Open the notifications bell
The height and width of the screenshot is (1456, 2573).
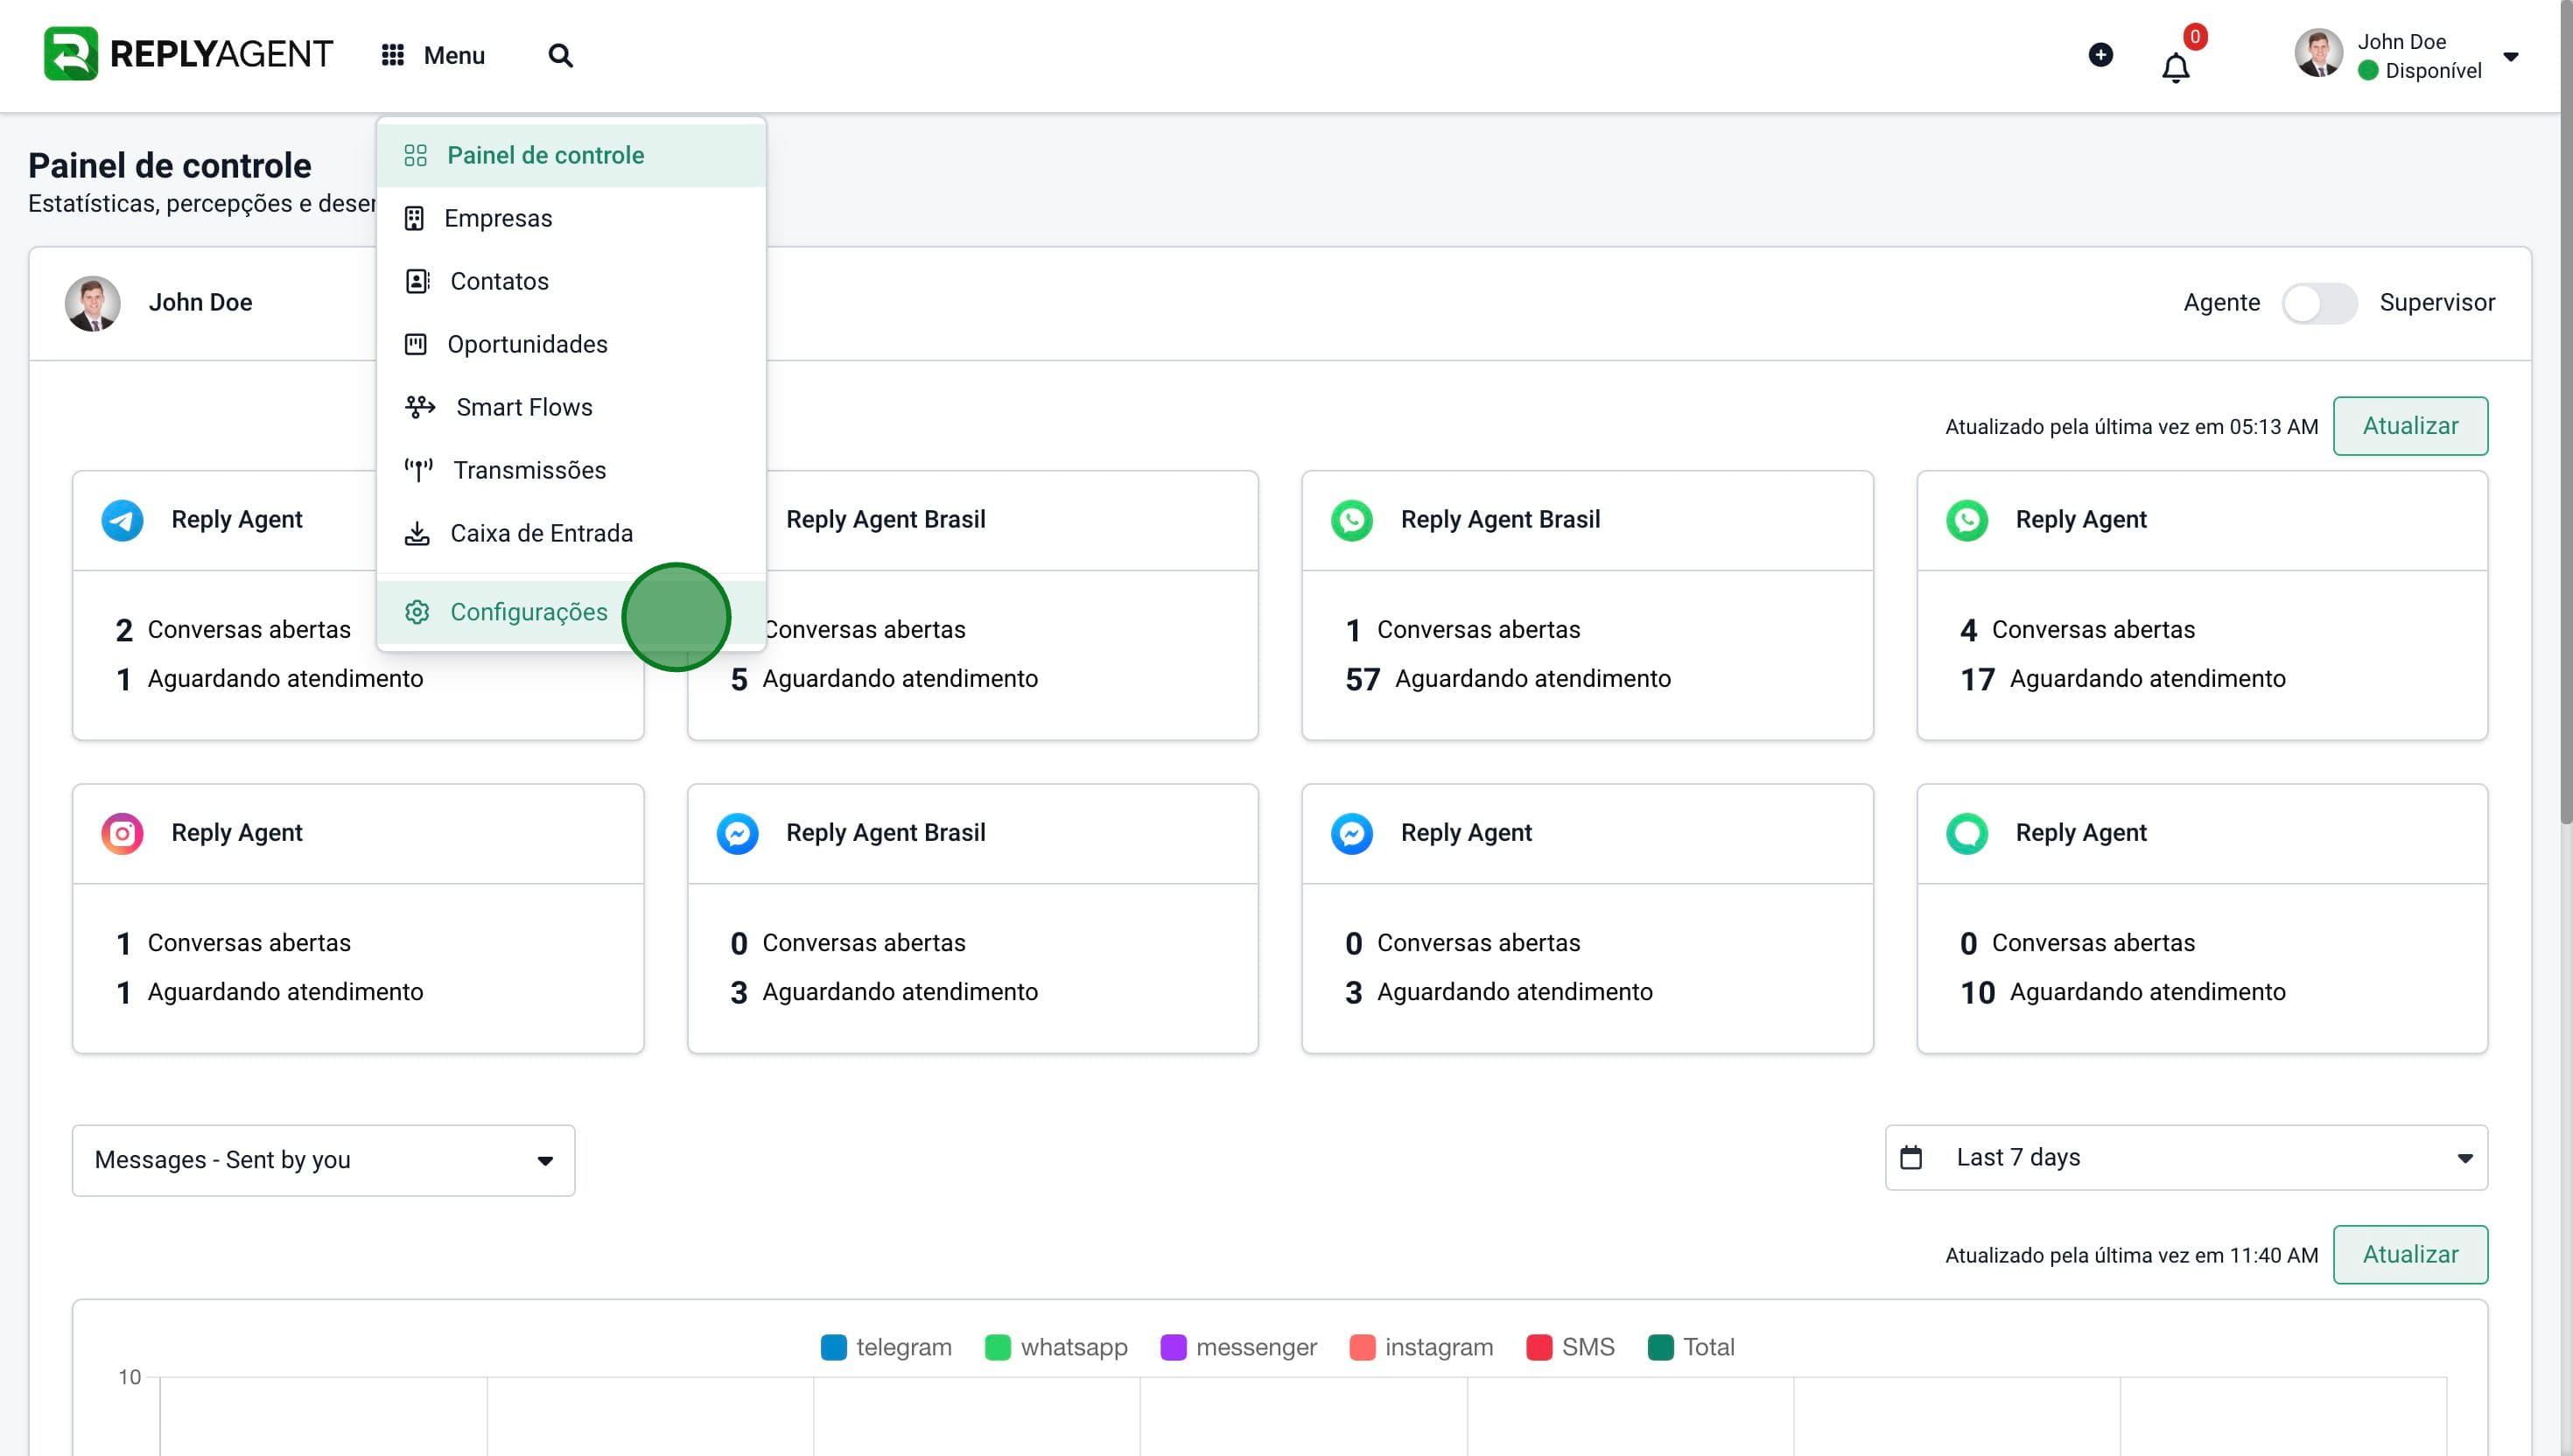click(x=2175, y=68)
